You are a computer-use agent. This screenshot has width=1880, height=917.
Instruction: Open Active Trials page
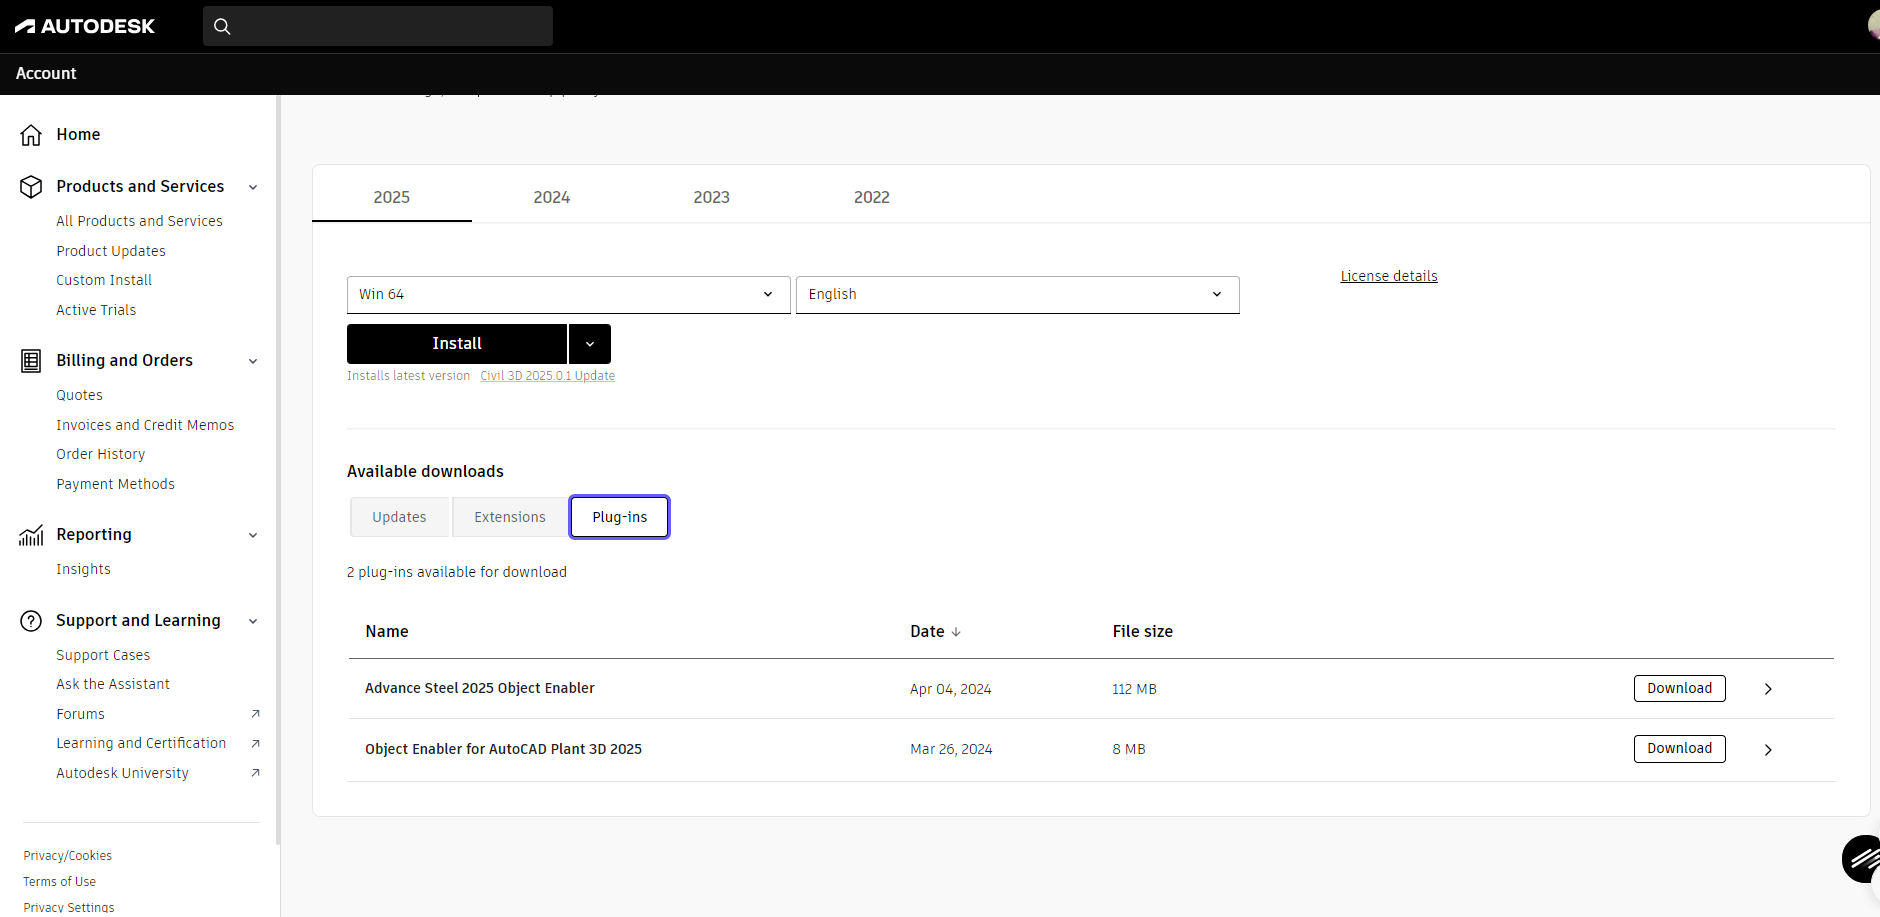click(96, 310)
